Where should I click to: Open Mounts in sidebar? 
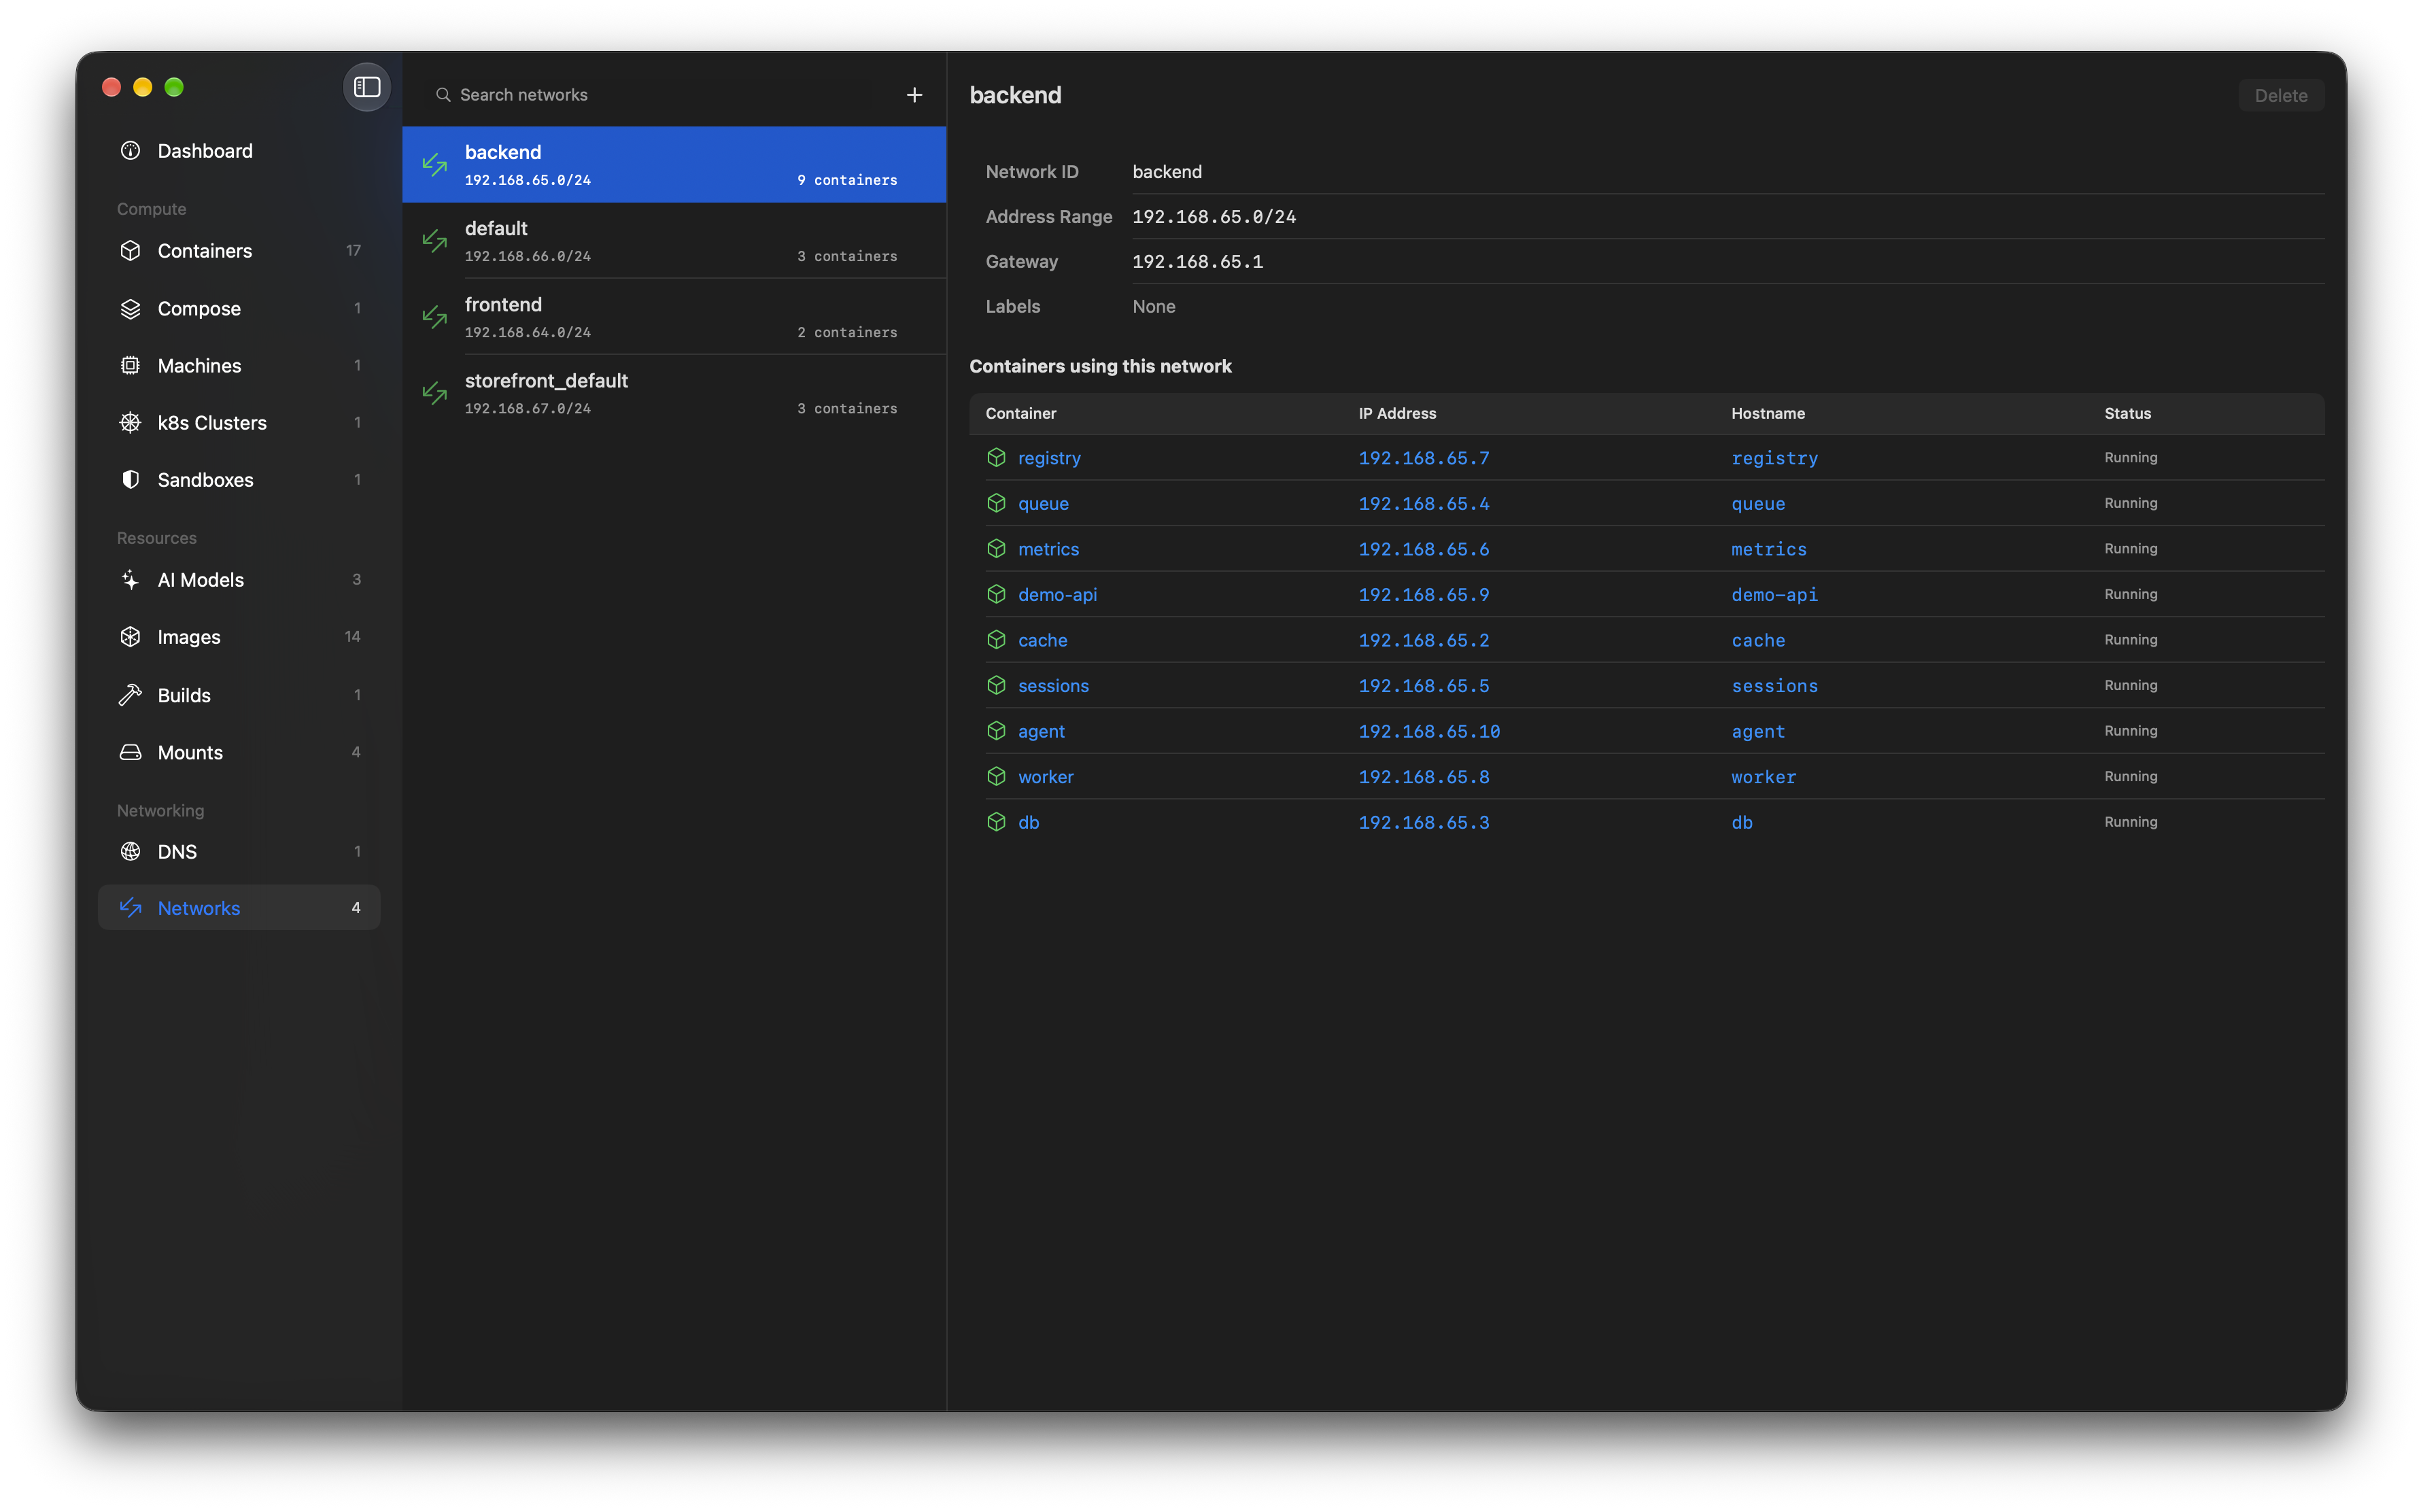[239, 752]
